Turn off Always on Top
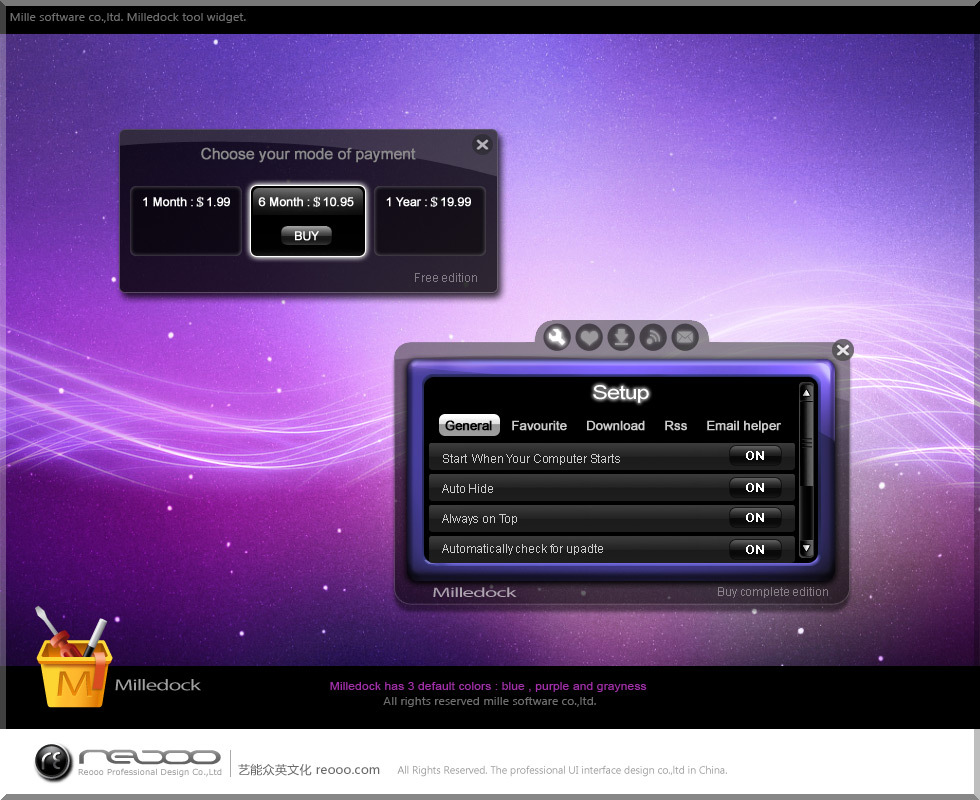This screenshot has height=800, width=980. [x=755, y=518]
